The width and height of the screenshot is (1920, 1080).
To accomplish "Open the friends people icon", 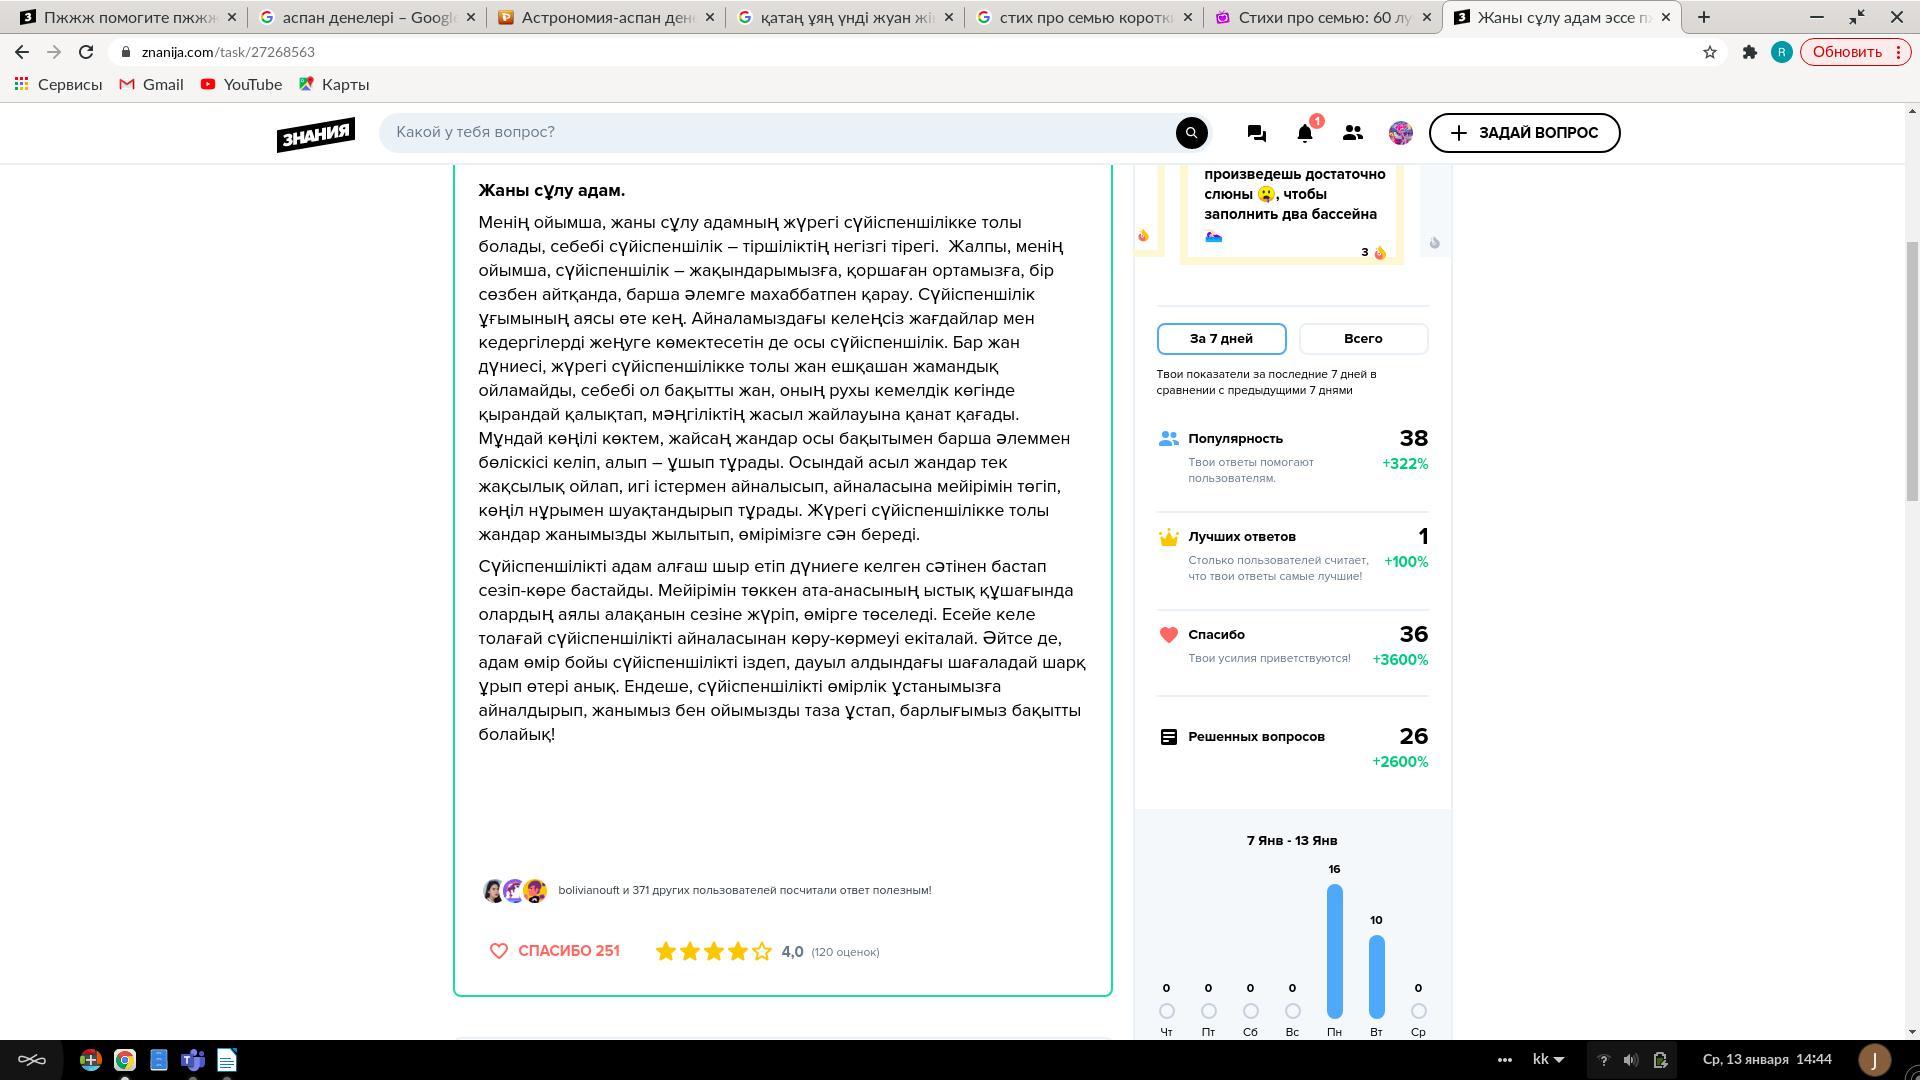I will [1352, 133].
